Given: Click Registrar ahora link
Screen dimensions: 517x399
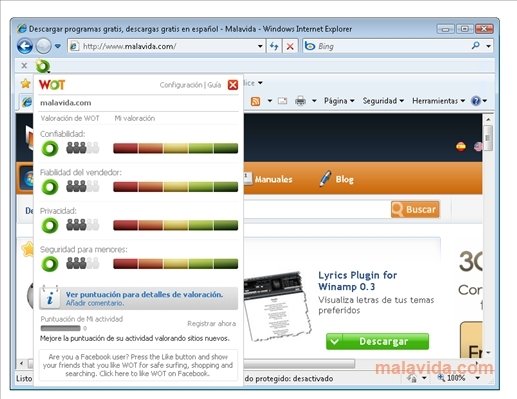Looking at the screenshot, I should pyautogui.click(x=211, y=323).
